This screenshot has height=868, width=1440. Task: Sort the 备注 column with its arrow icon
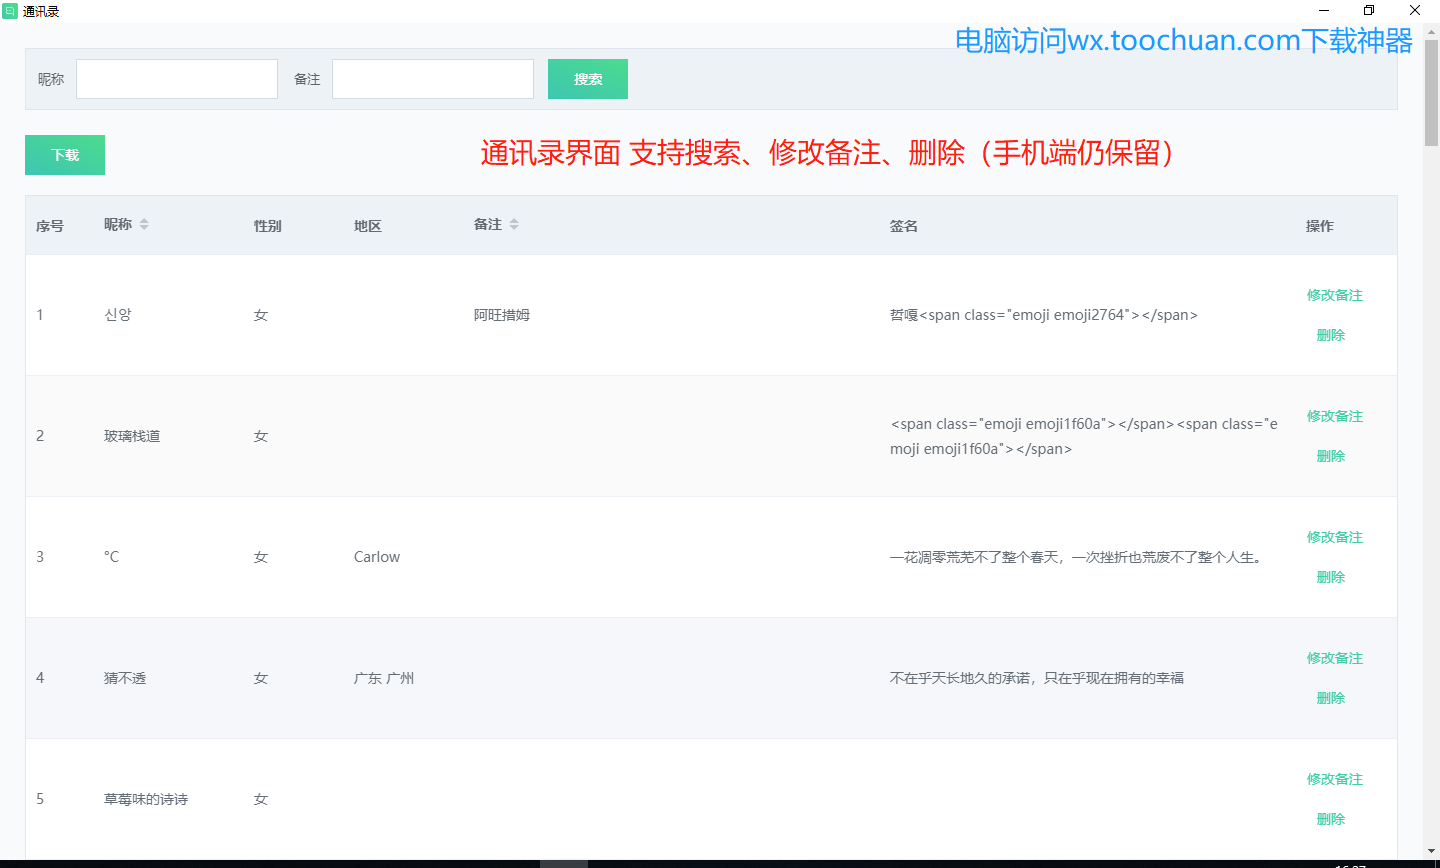click(514, 224)
